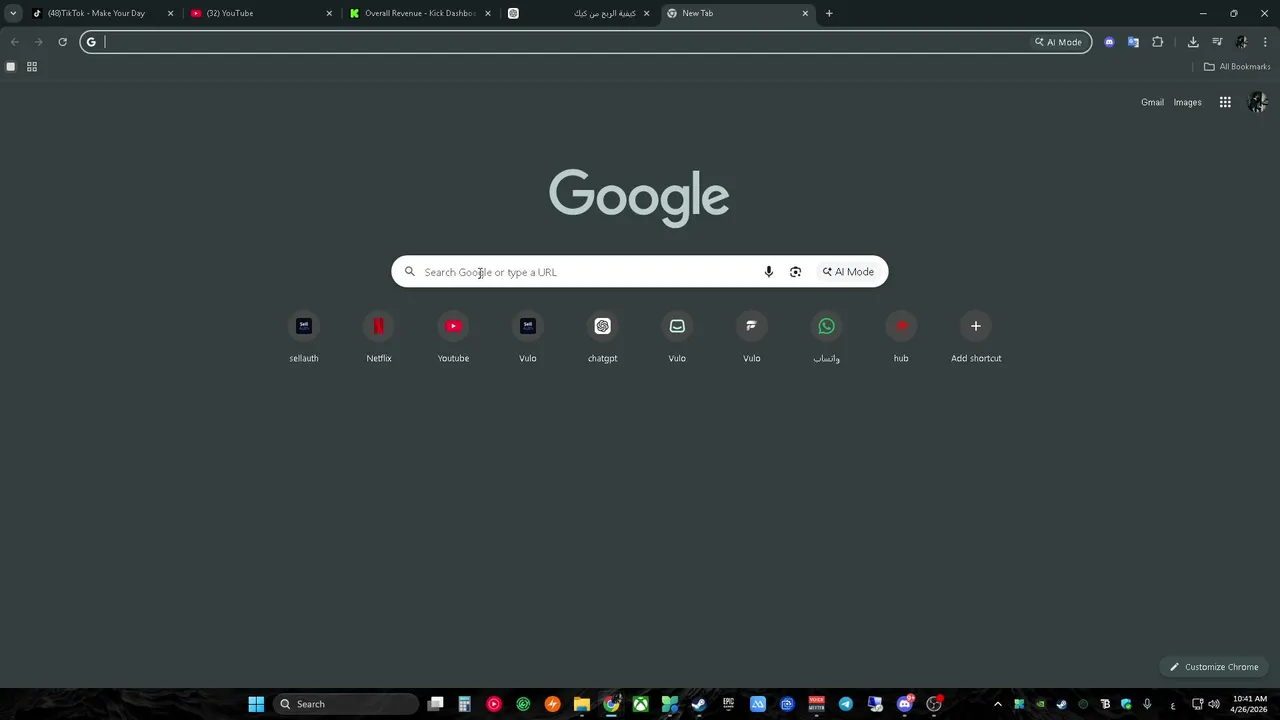Show hidden system tray icons
Image resolution: width=1280 pixels, height=720 pixels.
(x=997, y=704)
